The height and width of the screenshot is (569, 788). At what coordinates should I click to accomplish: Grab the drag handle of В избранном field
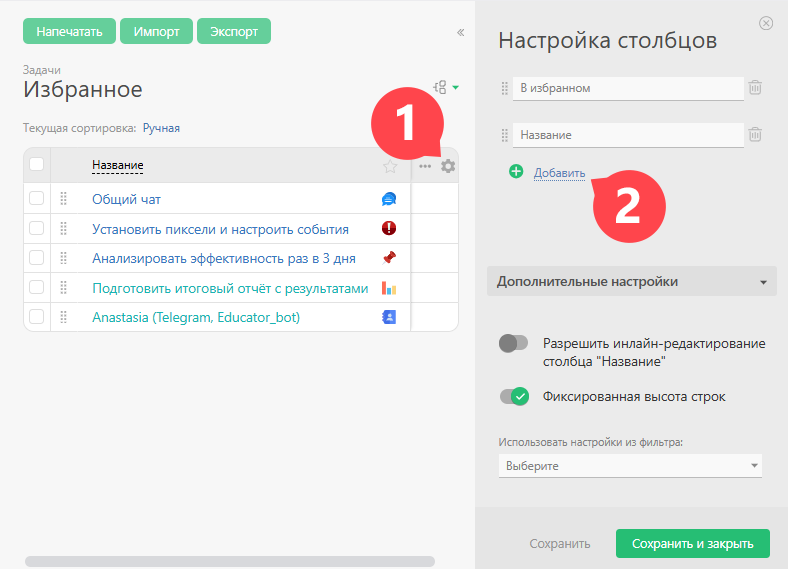point(505,88)
